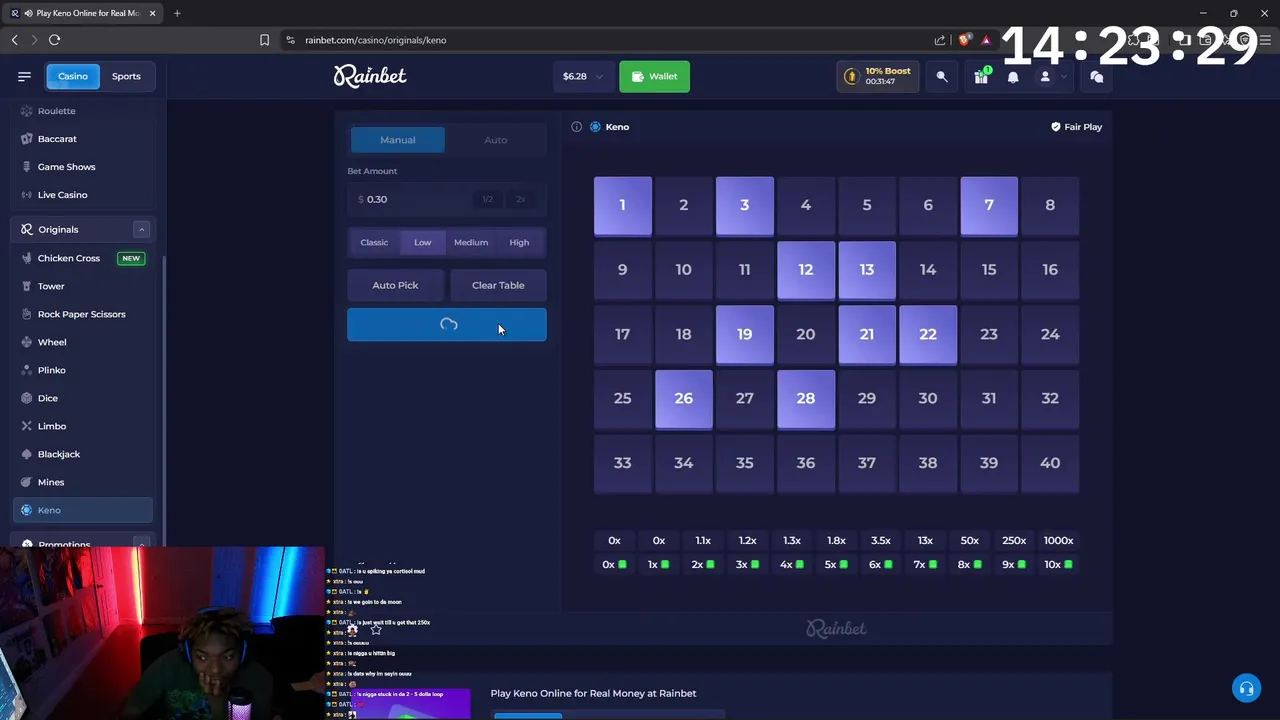This screenshot has width=1280, height=720.
Task: Halve the bet with 1/2
Action: (x=487, y=199)
